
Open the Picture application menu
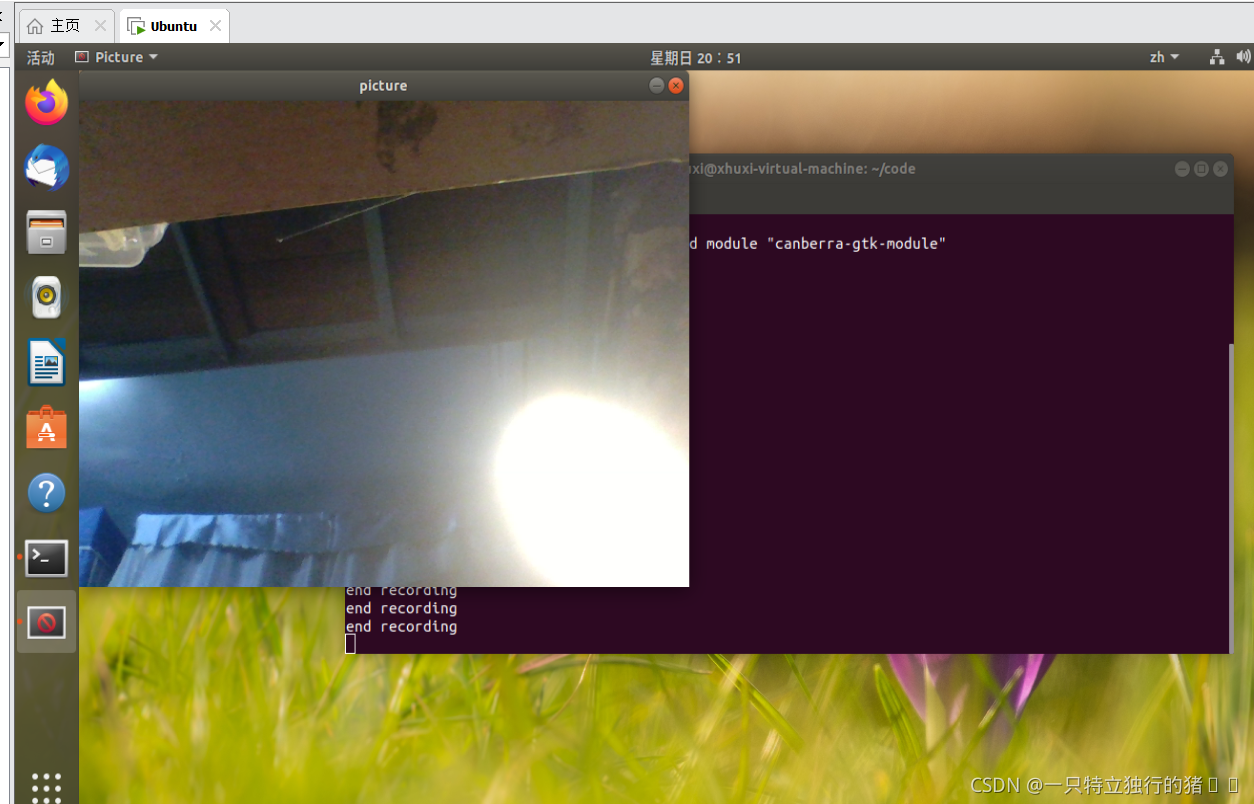point(117,57)
